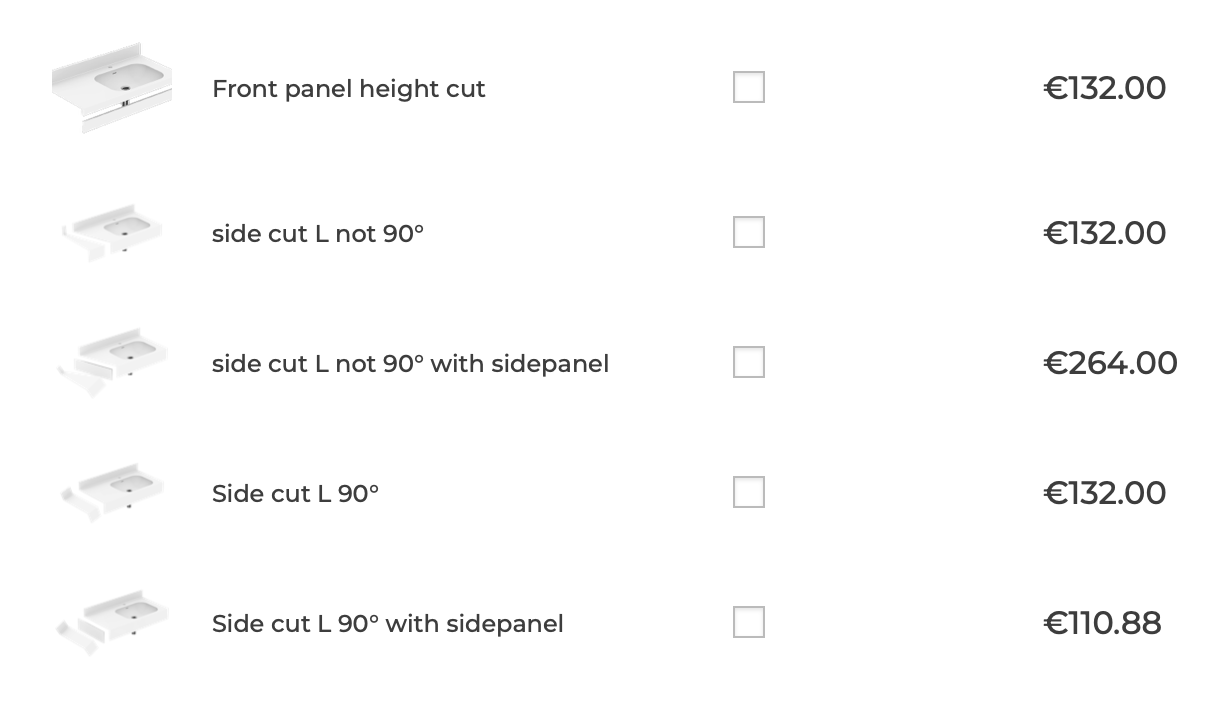Click the side cut L not 90° label
This screenshot has width=1230, height=704.
point(318,234)
